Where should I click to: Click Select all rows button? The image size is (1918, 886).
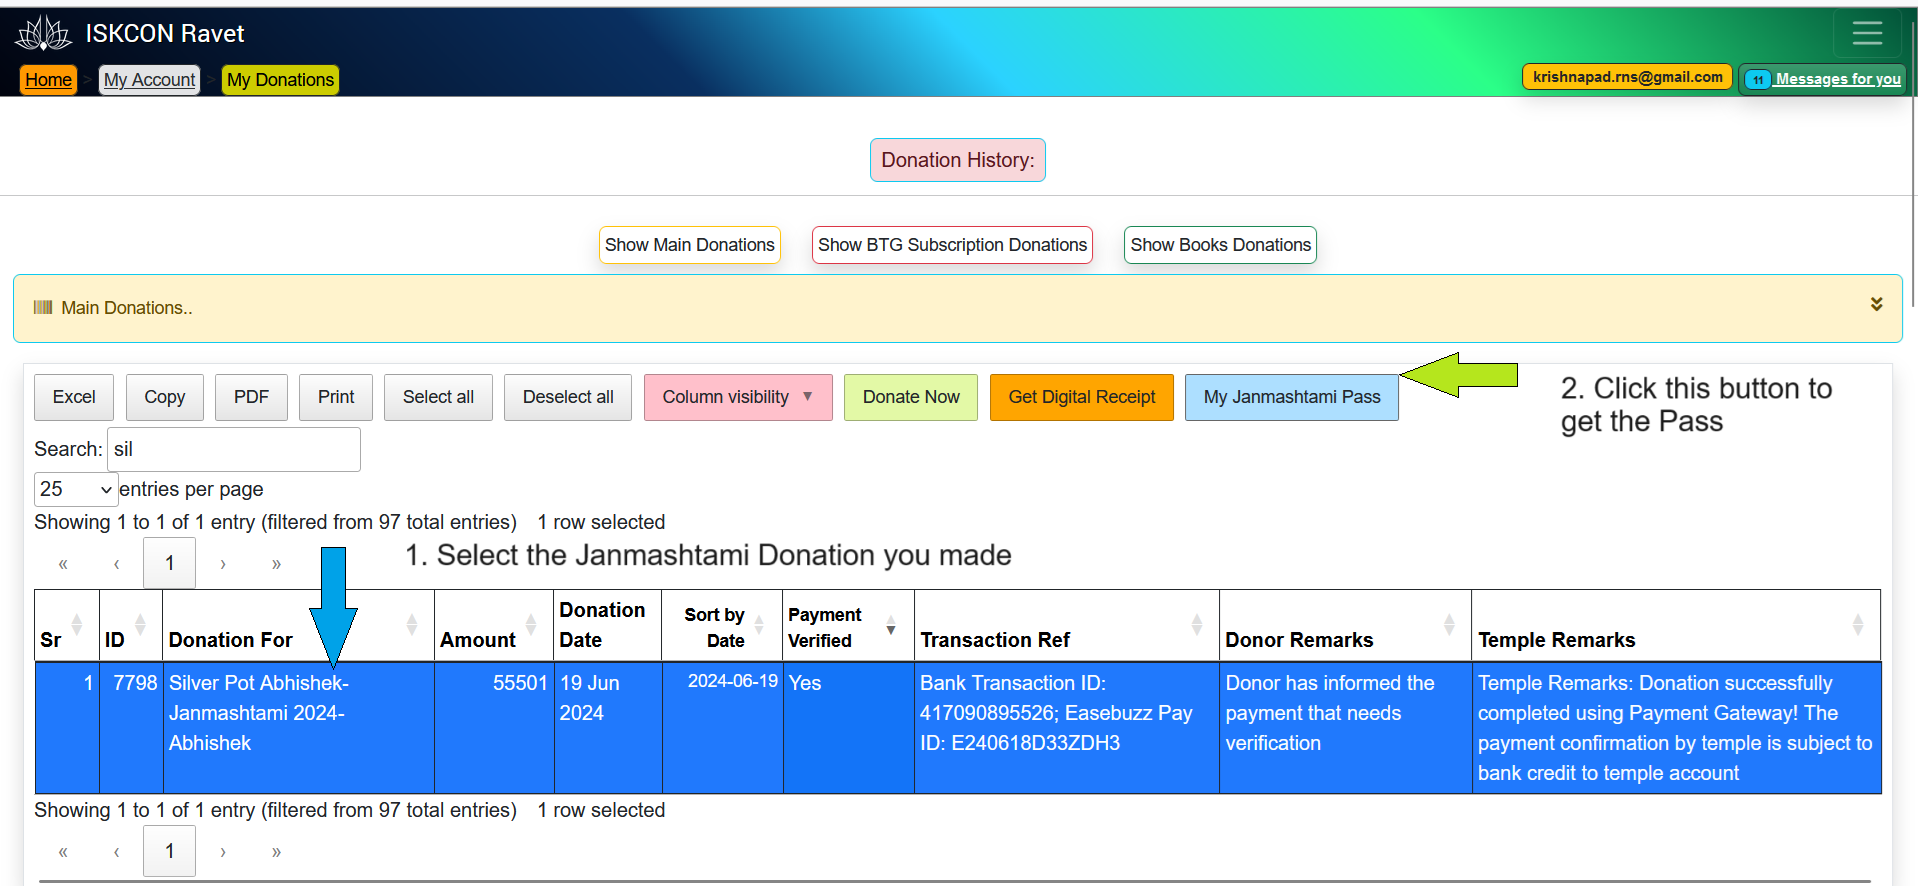pos(438,397)
